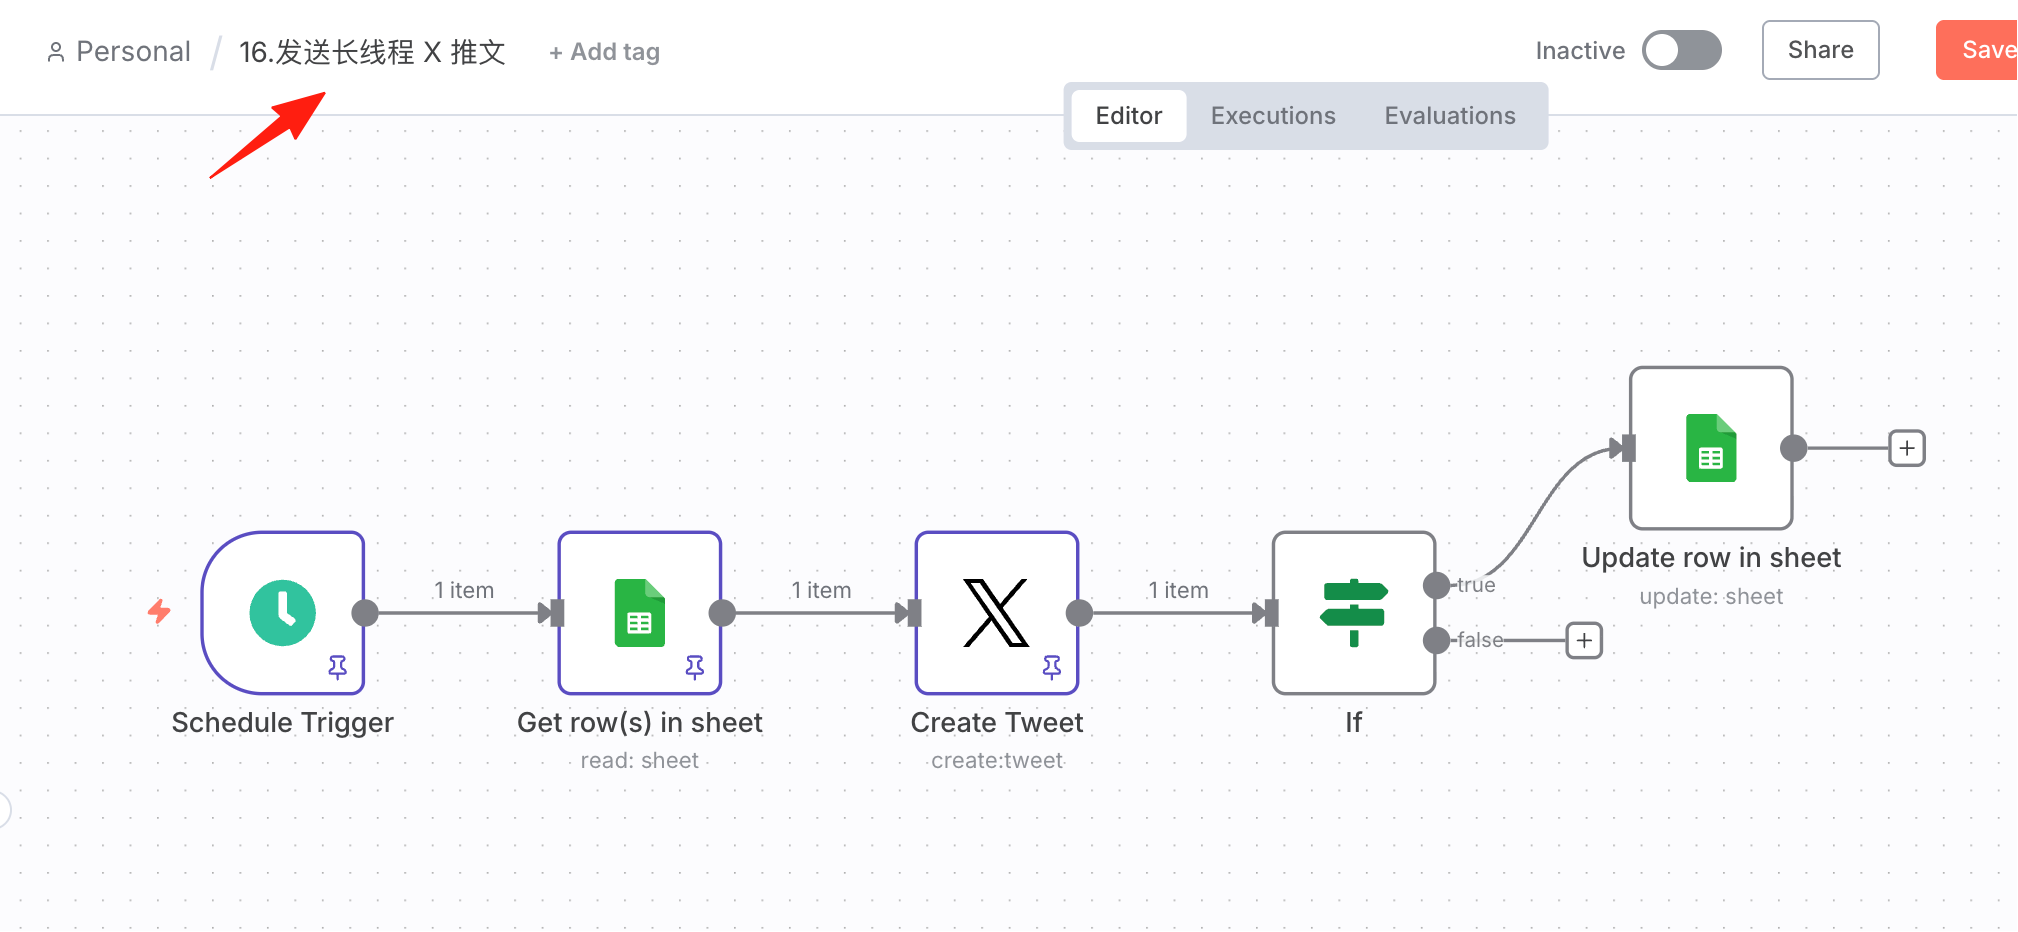Image resolution: width=2018 pixels, height=932 pixels.
Task: Click the + Add tag link
Action: tap(604, 52)
